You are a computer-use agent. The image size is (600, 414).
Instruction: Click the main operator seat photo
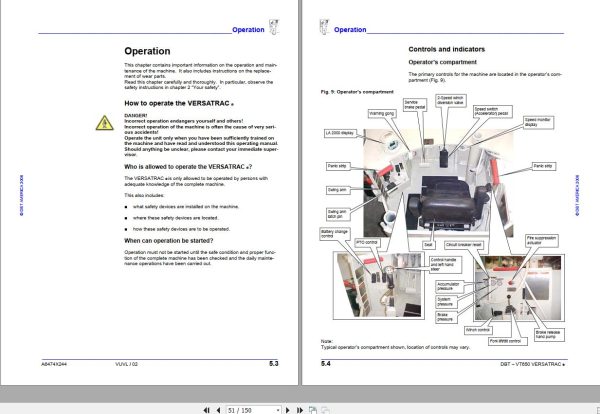click(x=438, y=183)
